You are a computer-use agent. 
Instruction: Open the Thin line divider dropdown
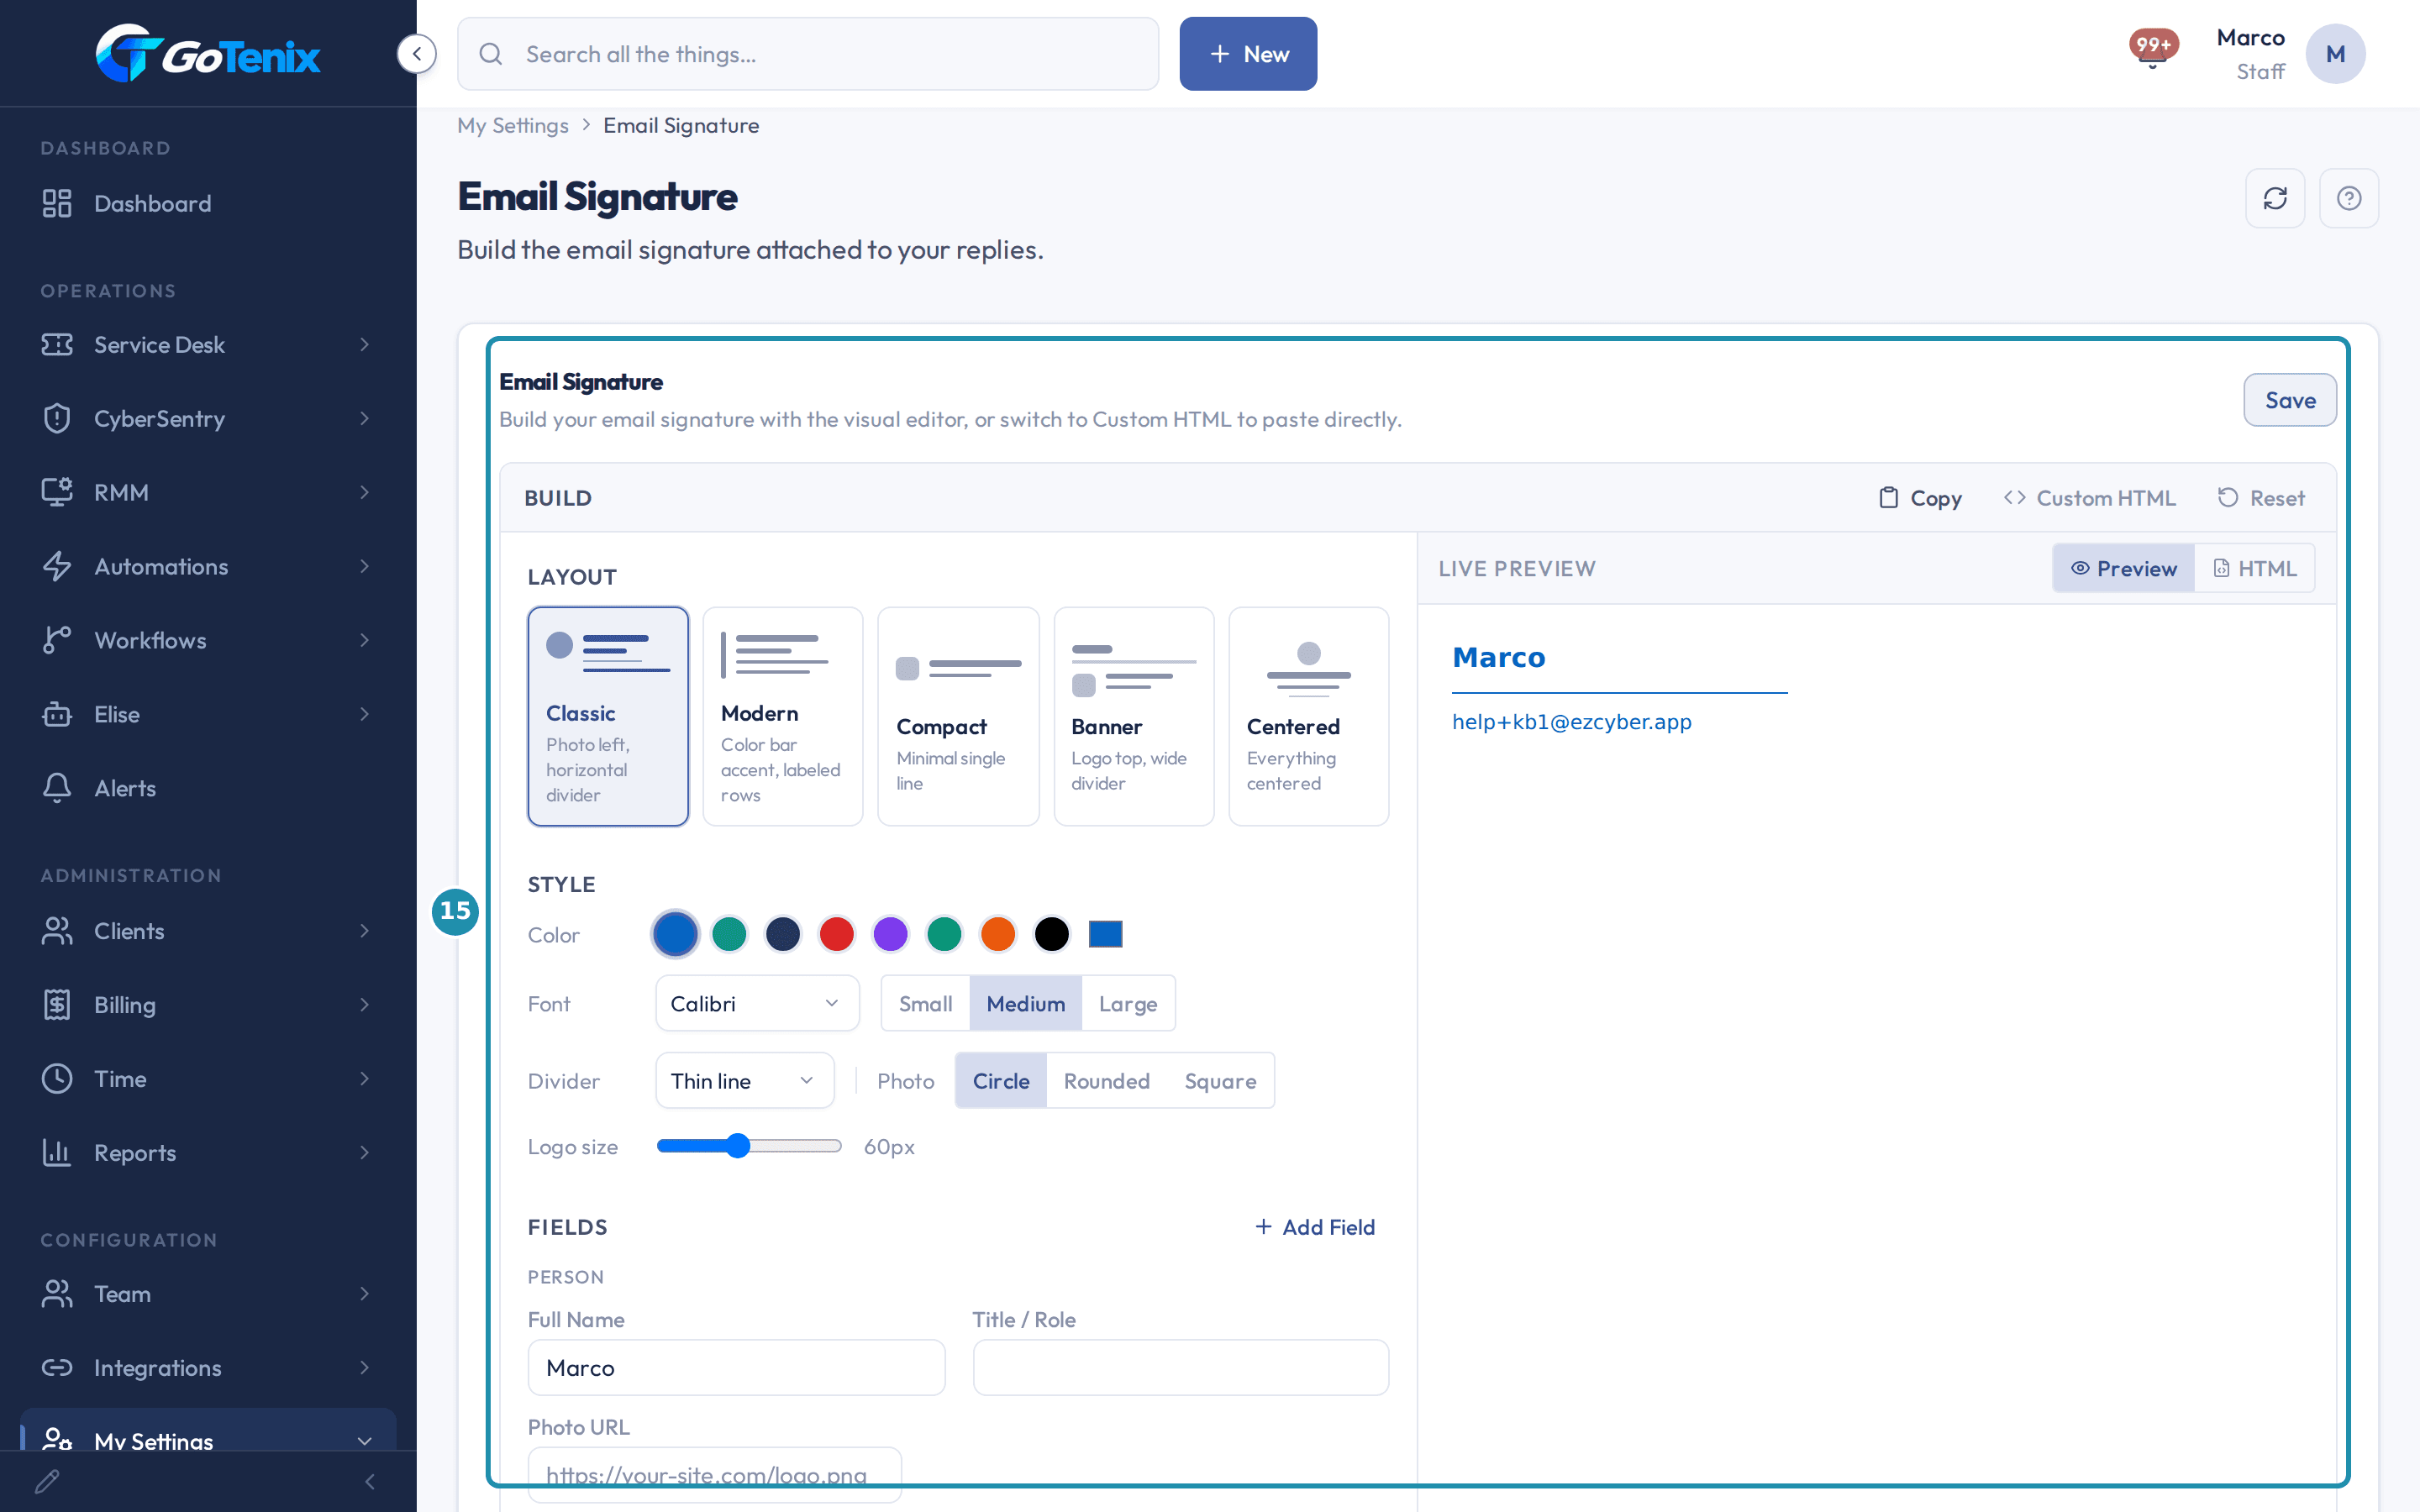[744, 1080]
